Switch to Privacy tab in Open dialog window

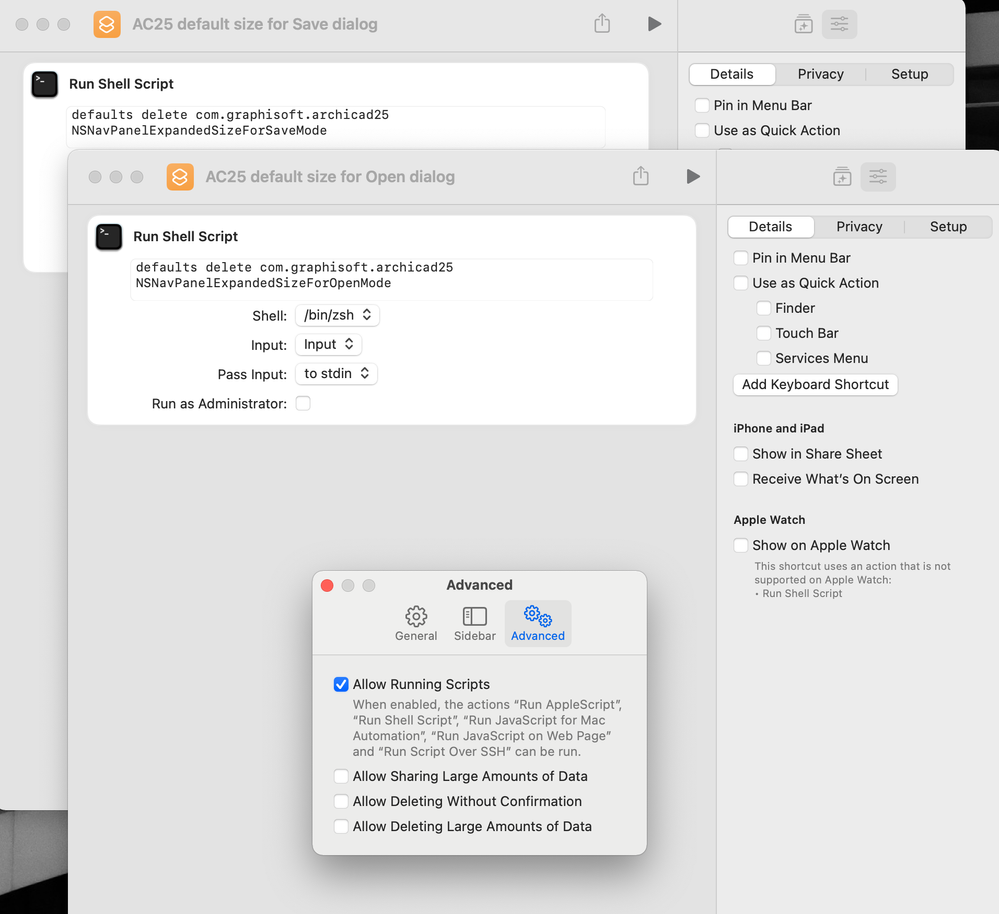click(859, 227)
